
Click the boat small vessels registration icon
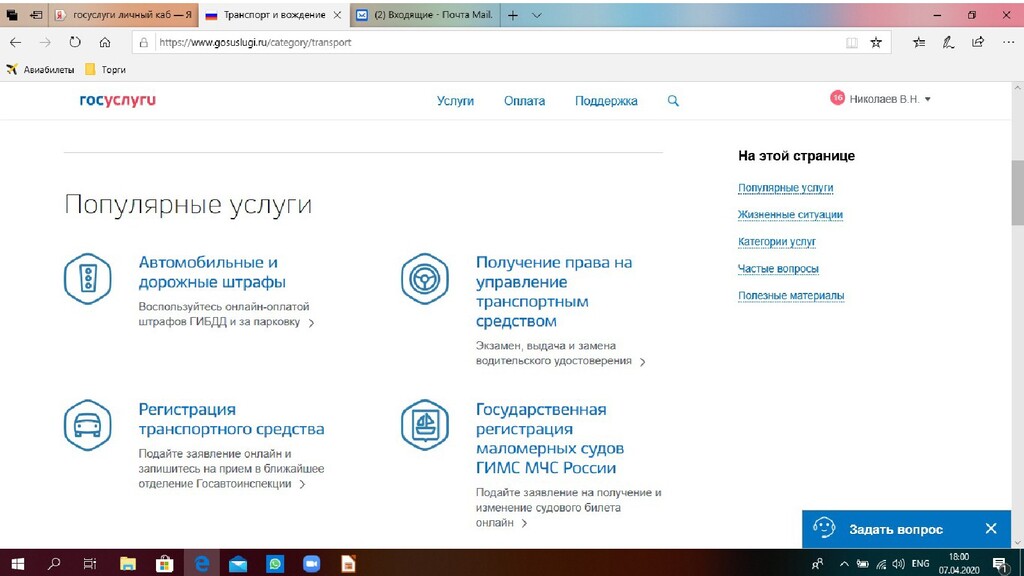[424, 425]
